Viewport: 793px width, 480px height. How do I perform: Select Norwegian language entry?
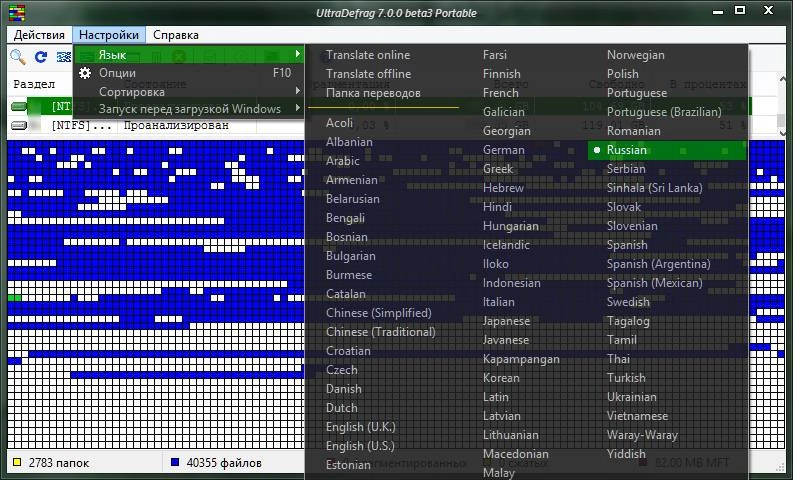[x=636, y=55]
